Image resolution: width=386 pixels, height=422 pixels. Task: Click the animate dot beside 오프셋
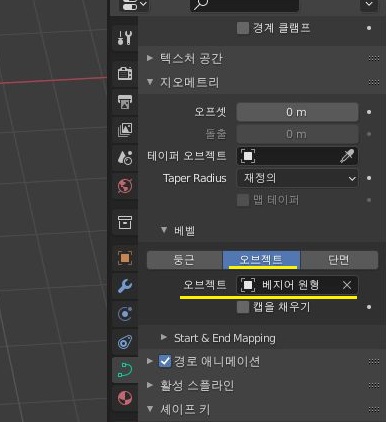pyautogui.click(x=369, y=112)
